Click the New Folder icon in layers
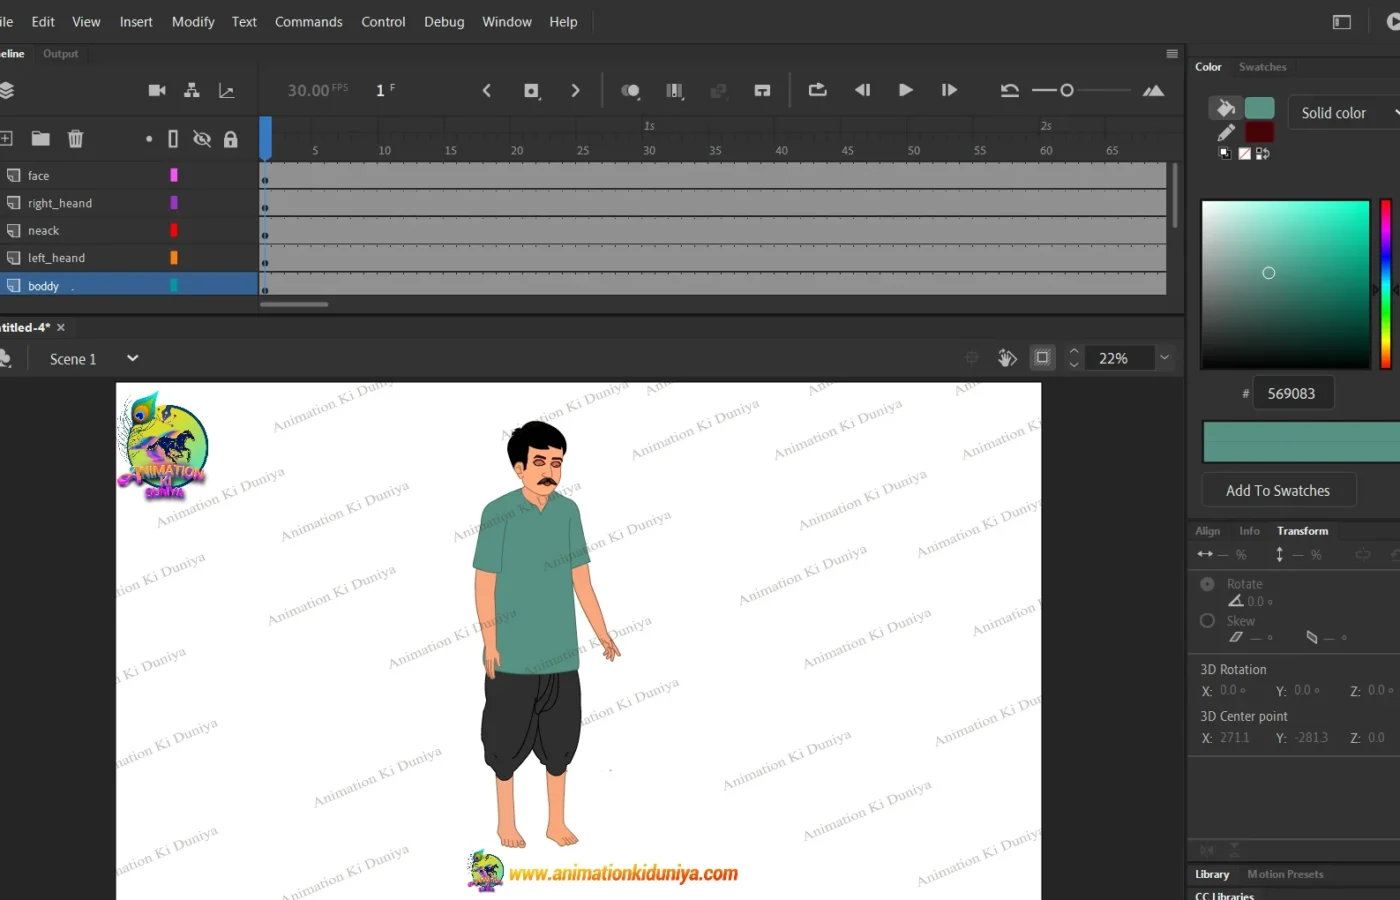The width and height of the screenshot is (1400, 900). (x=40, y=139)
